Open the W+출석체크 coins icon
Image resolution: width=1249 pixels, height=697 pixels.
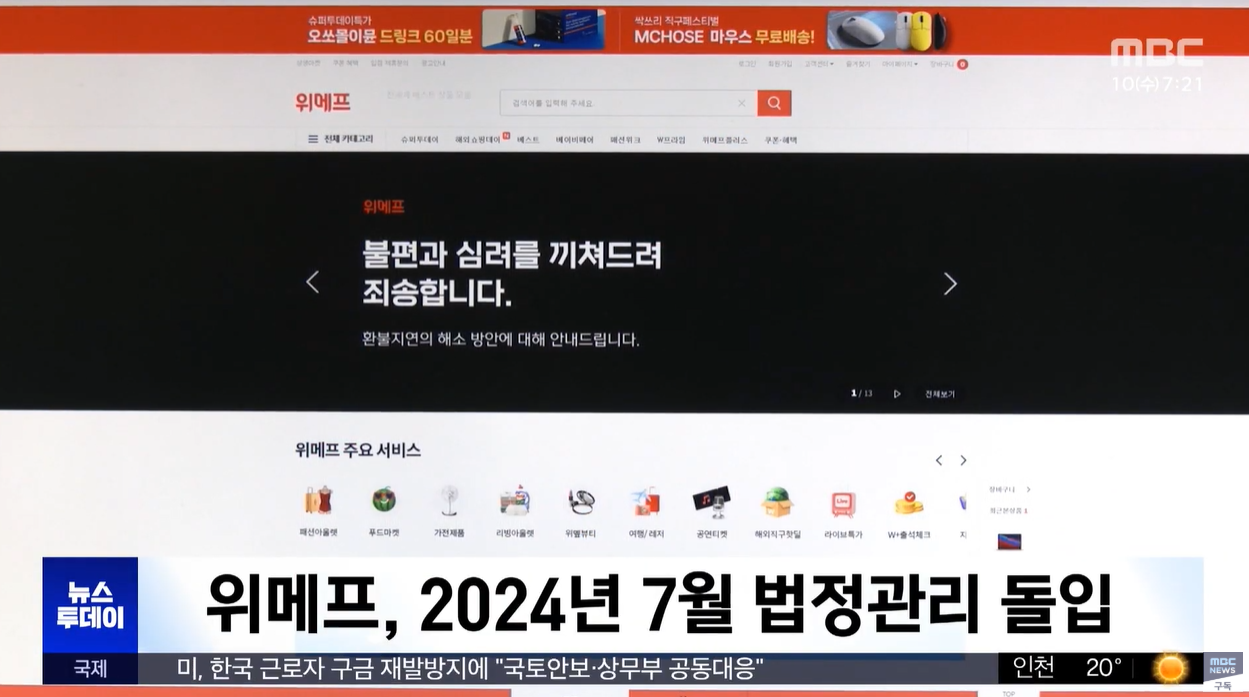point(908,501)
